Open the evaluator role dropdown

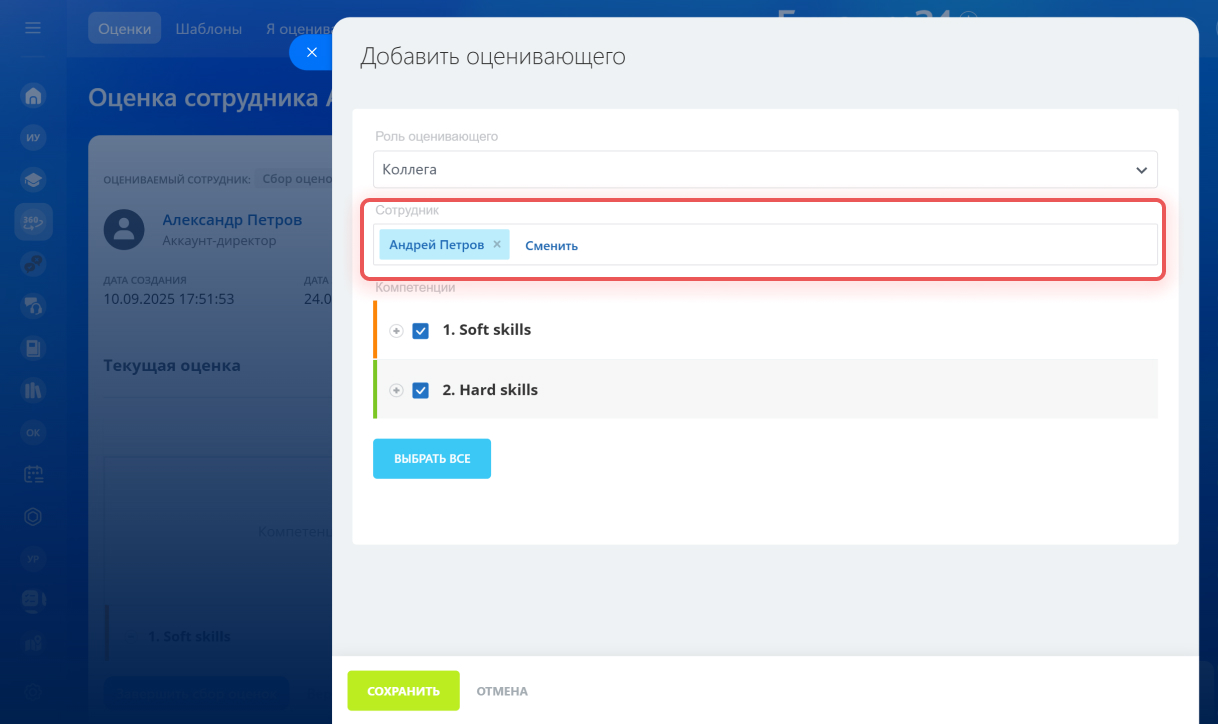click(765, 170)
